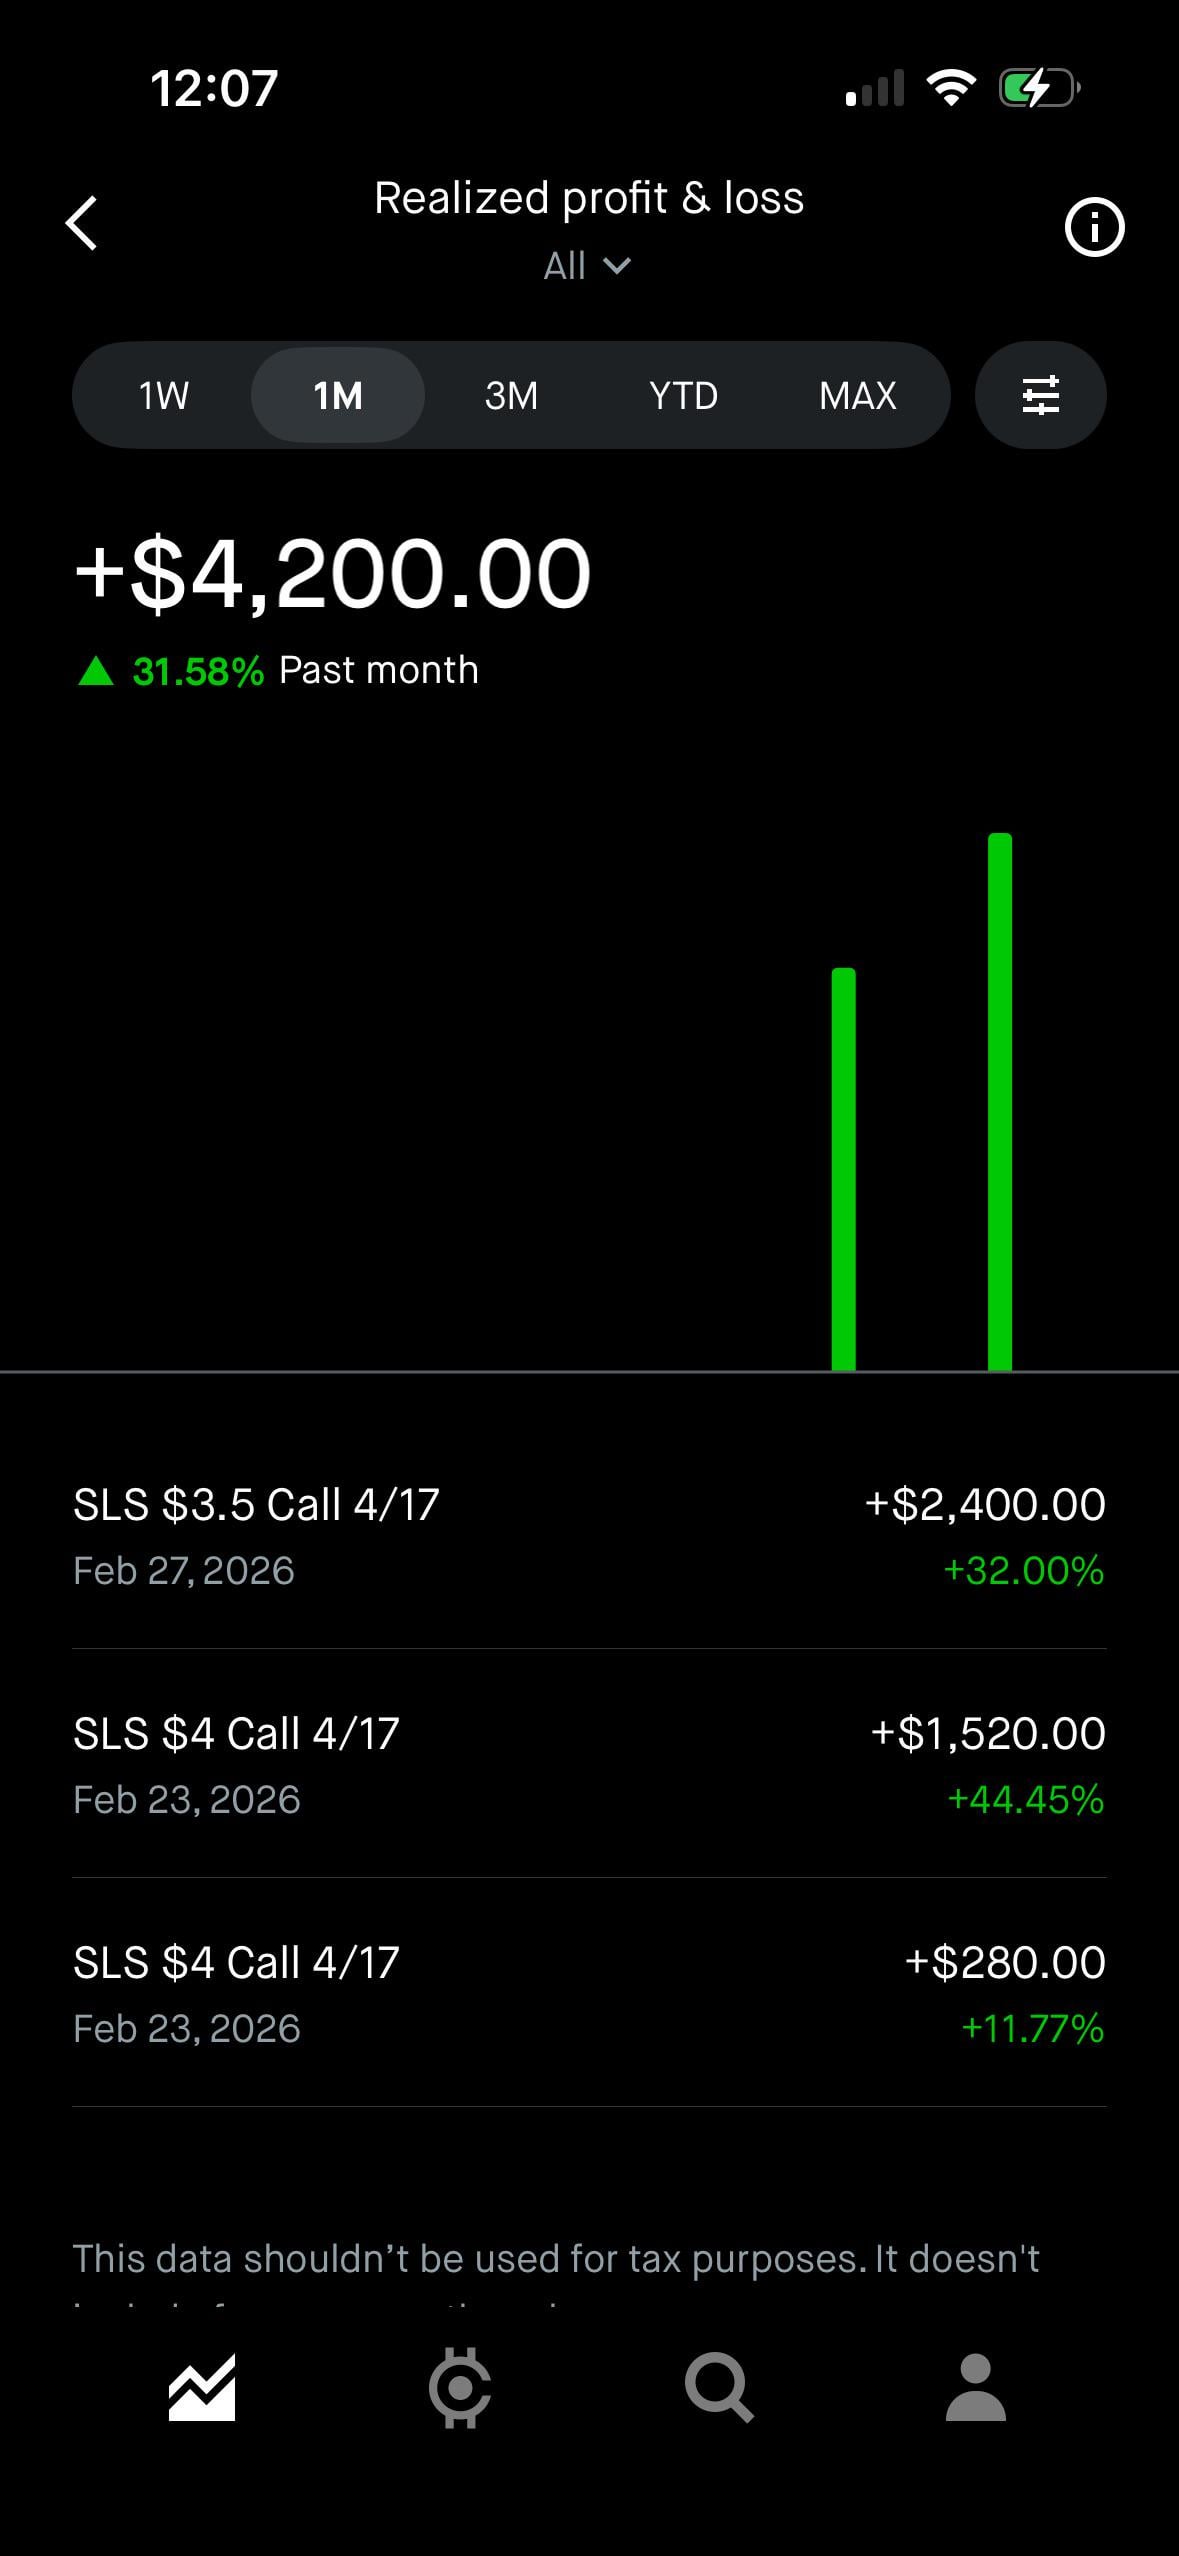Open the SLS $3.5 Call 4/17 entry
Viewport: 1179px width, 2556px height.
pos(589,1536)
